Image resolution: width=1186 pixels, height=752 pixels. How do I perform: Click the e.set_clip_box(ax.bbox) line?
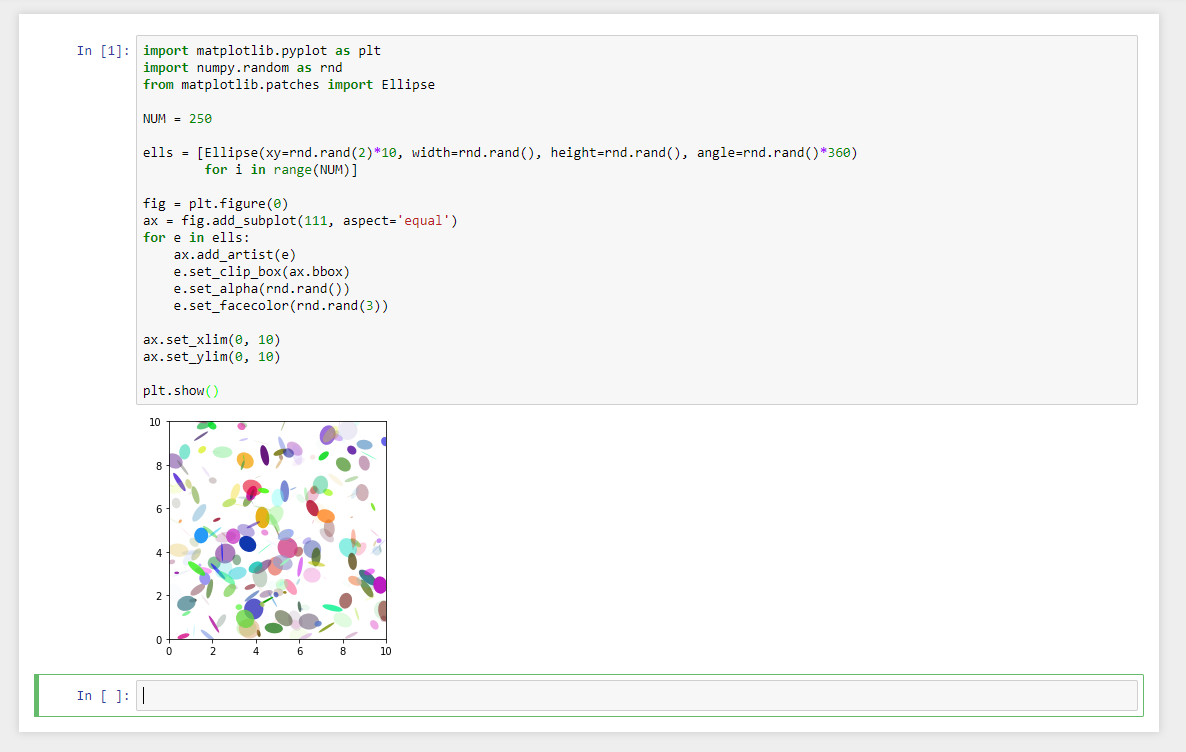coord(258,271)
